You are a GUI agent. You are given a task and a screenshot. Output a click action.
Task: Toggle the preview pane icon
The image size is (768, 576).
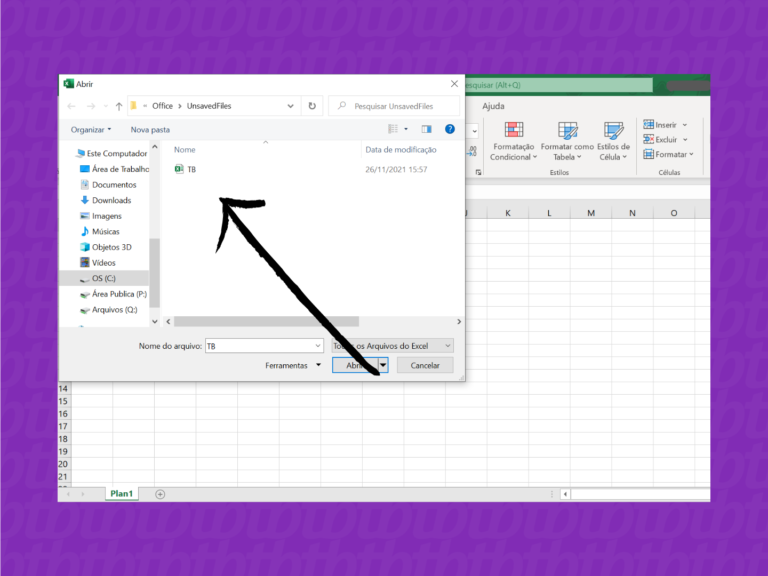tap(426, 129)
